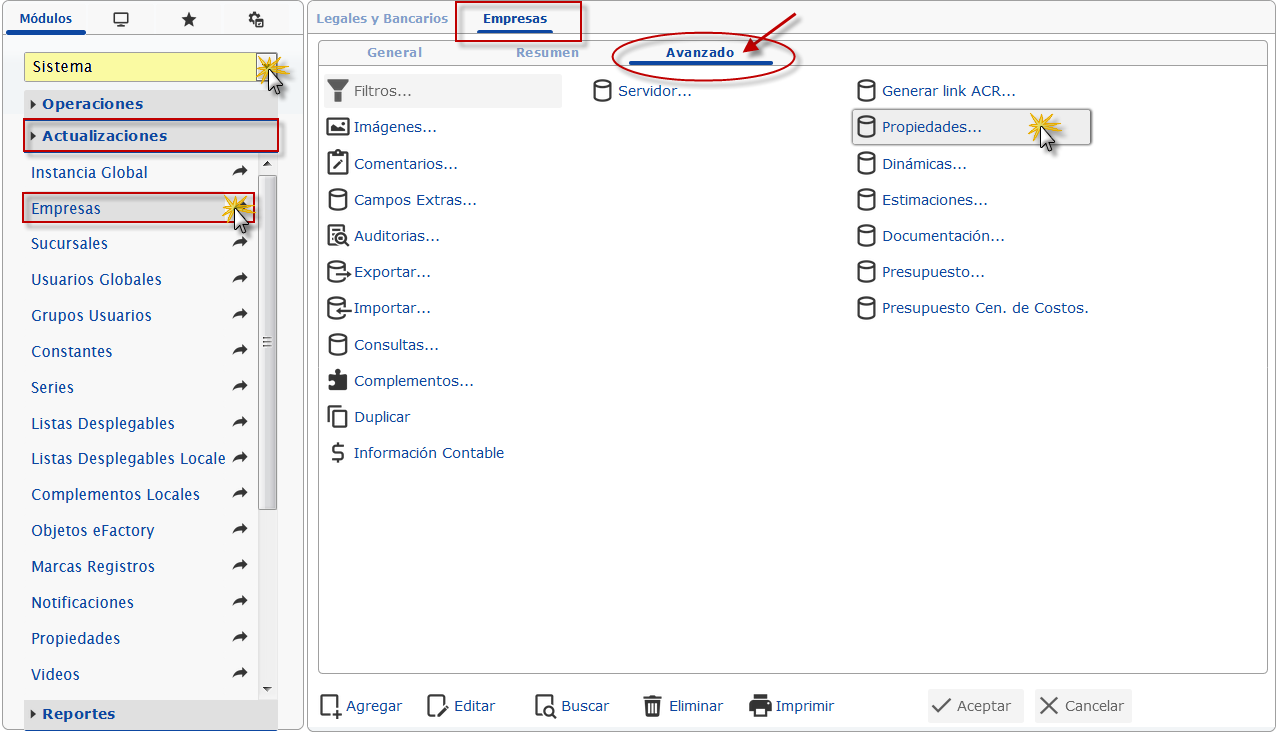Click the Comentarios clipboard icon

pos(338,163)
